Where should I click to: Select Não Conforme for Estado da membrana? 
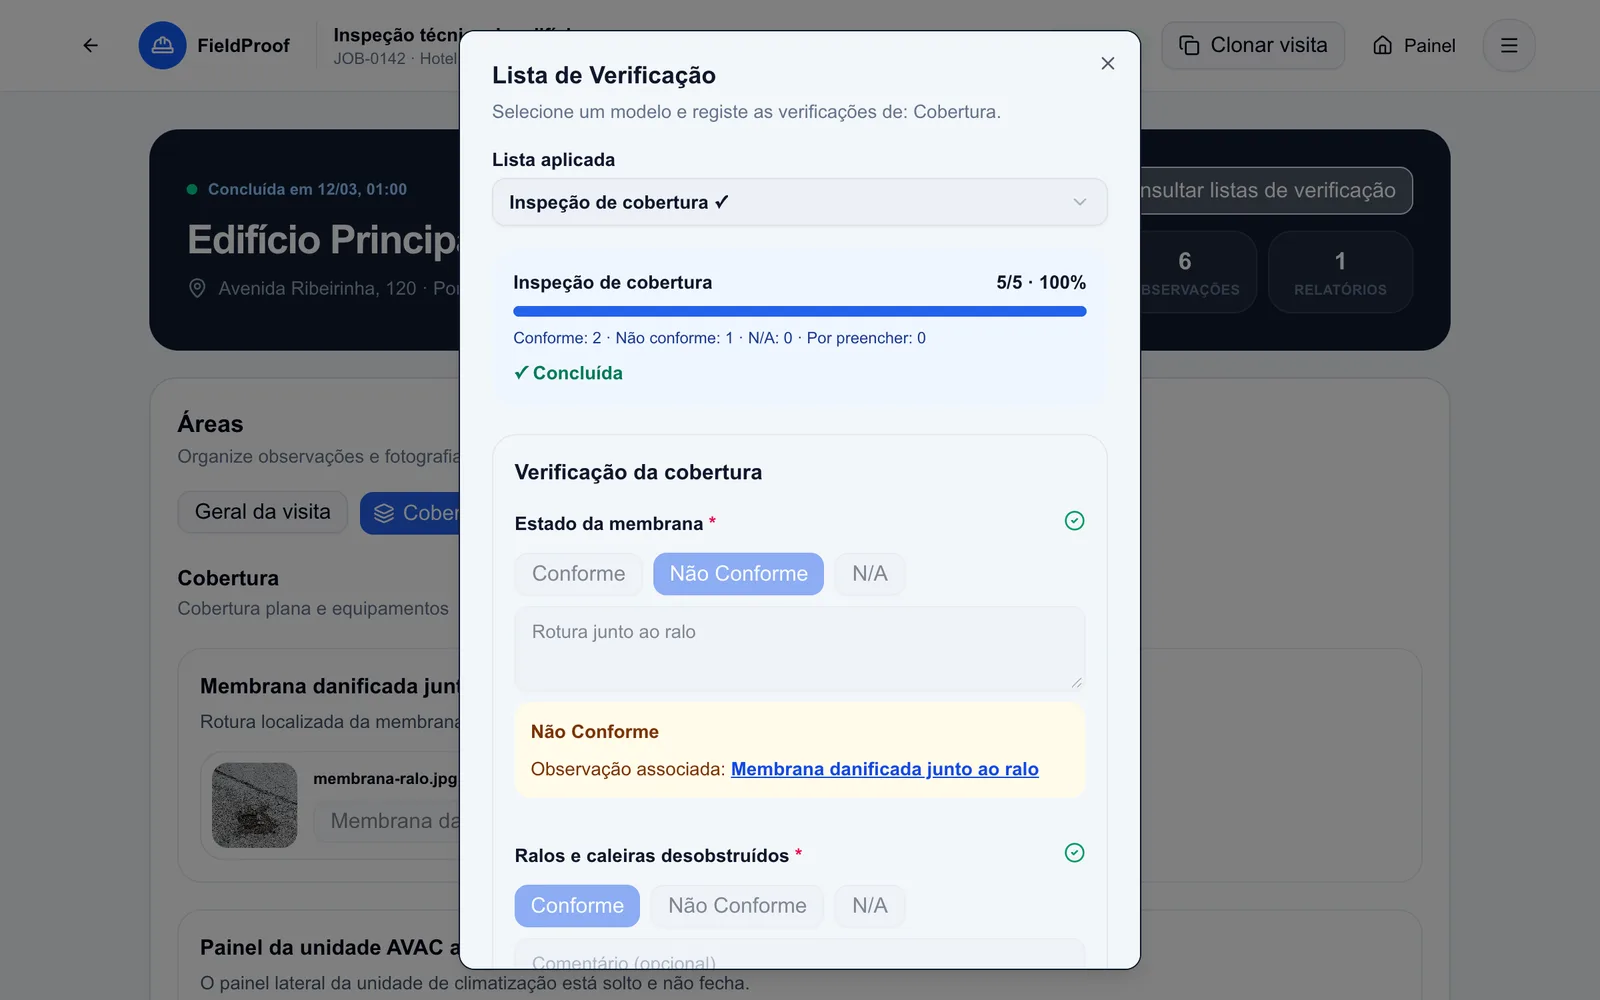pyautogui.click(x=738, y=574)
